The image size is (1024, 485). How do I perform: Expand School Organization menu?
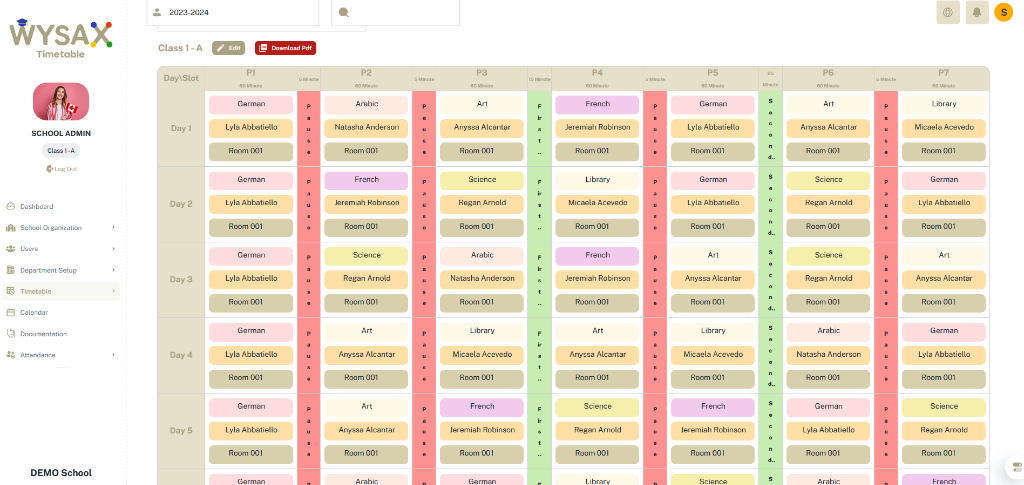tap(61, 228)
